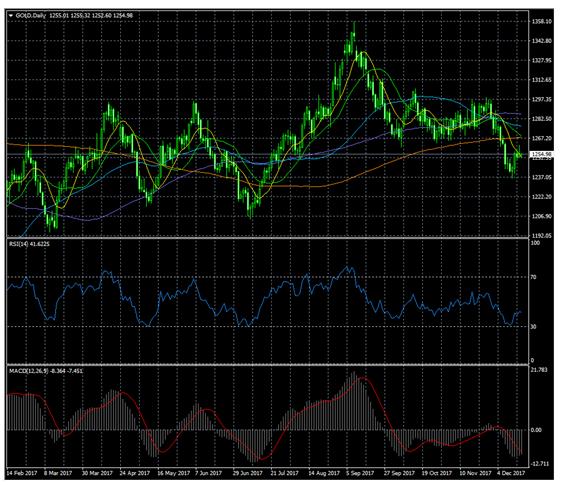Open the chart menu triangle beside GOLD,Daily
The width and height of the screenshot is (562, 485).
(10, 16)
